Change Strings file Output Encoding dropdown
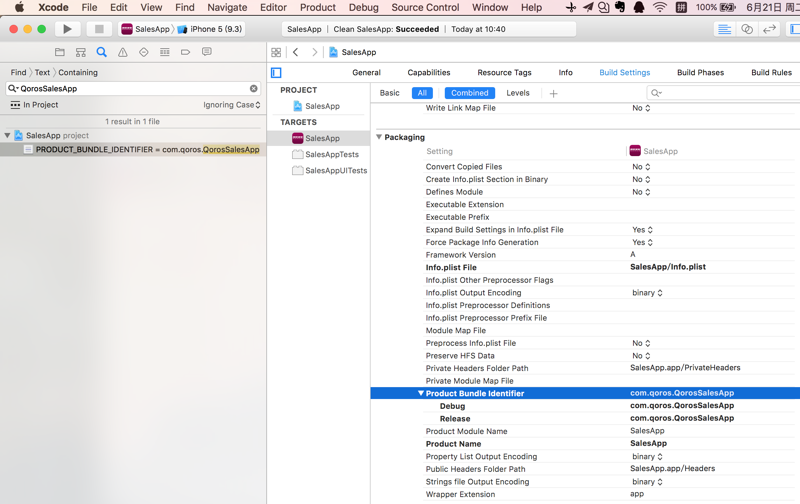This screenshot has width=800, height=504. (647, 482)
